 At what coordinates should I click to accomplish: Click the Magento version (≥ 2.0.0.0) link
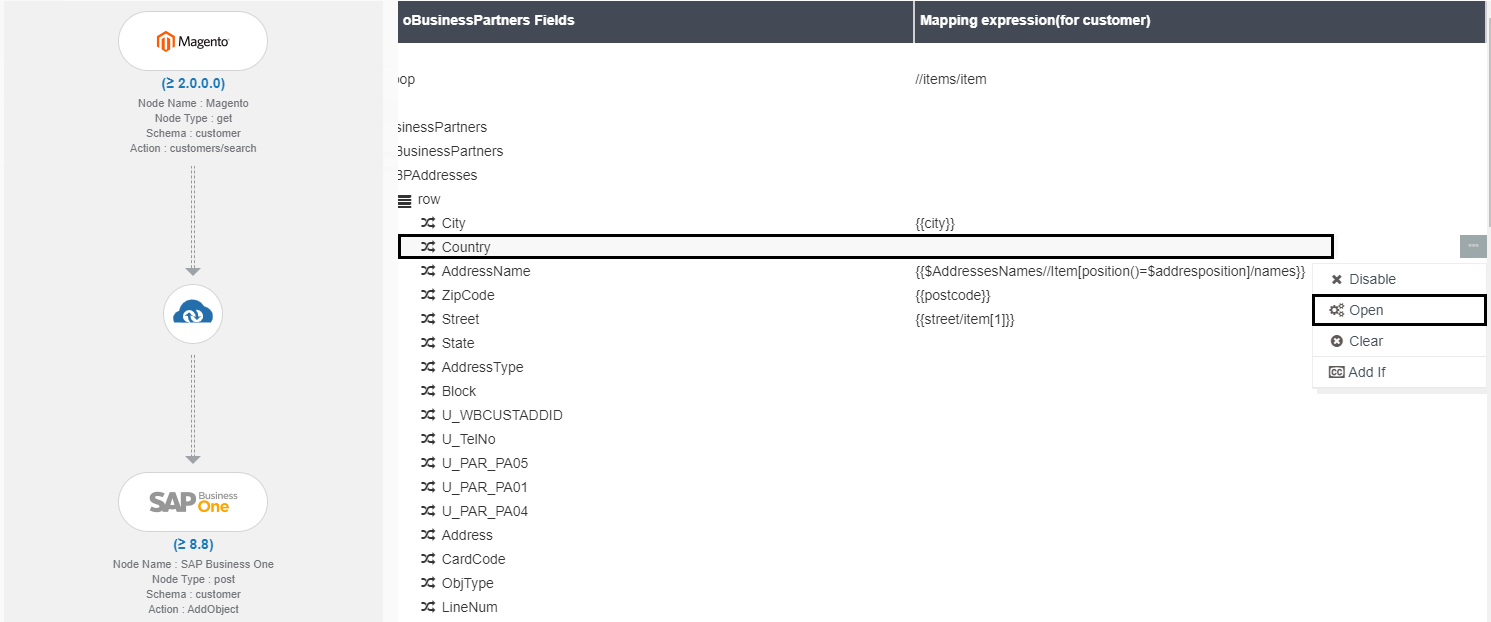(193, 84)
